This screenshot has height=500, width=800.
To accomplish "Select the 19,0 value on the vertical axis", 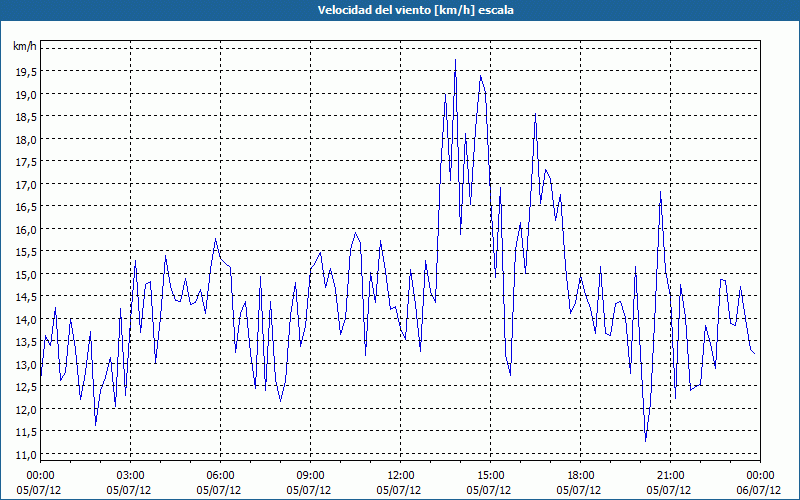I will 27,95.
